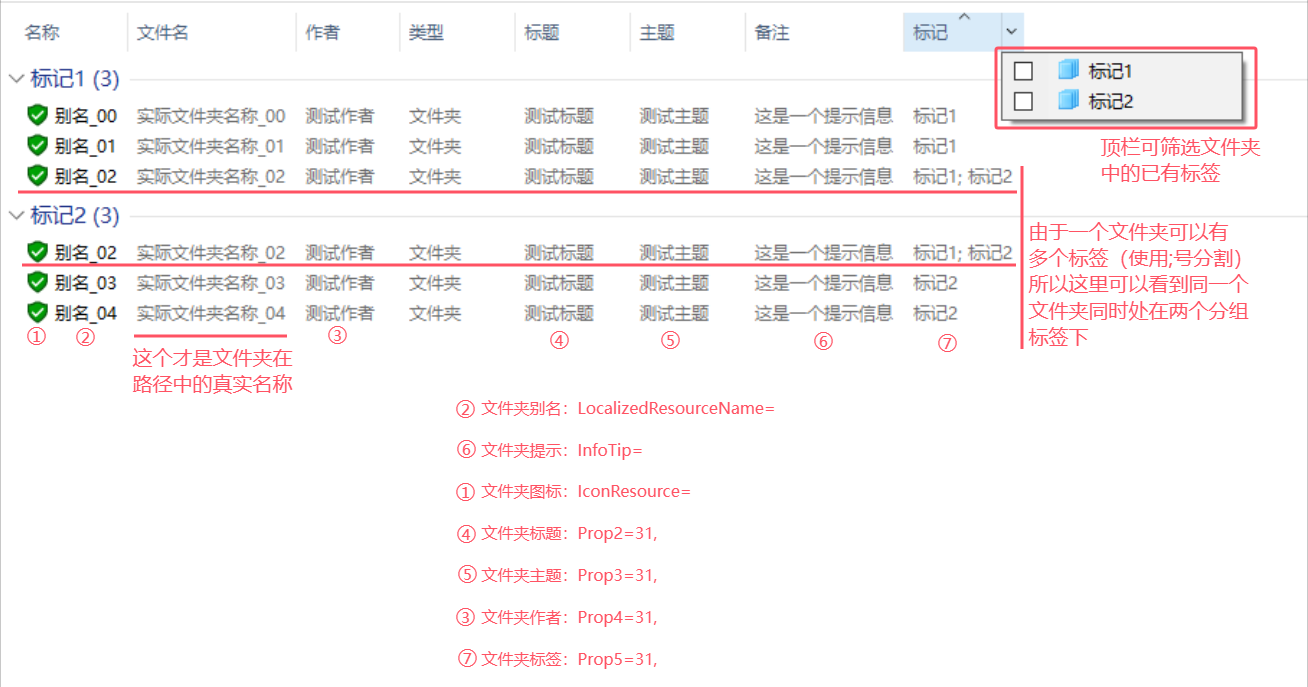Click the 作者 column header
This screenshot has height=687, width=1308.
[322, 33]
